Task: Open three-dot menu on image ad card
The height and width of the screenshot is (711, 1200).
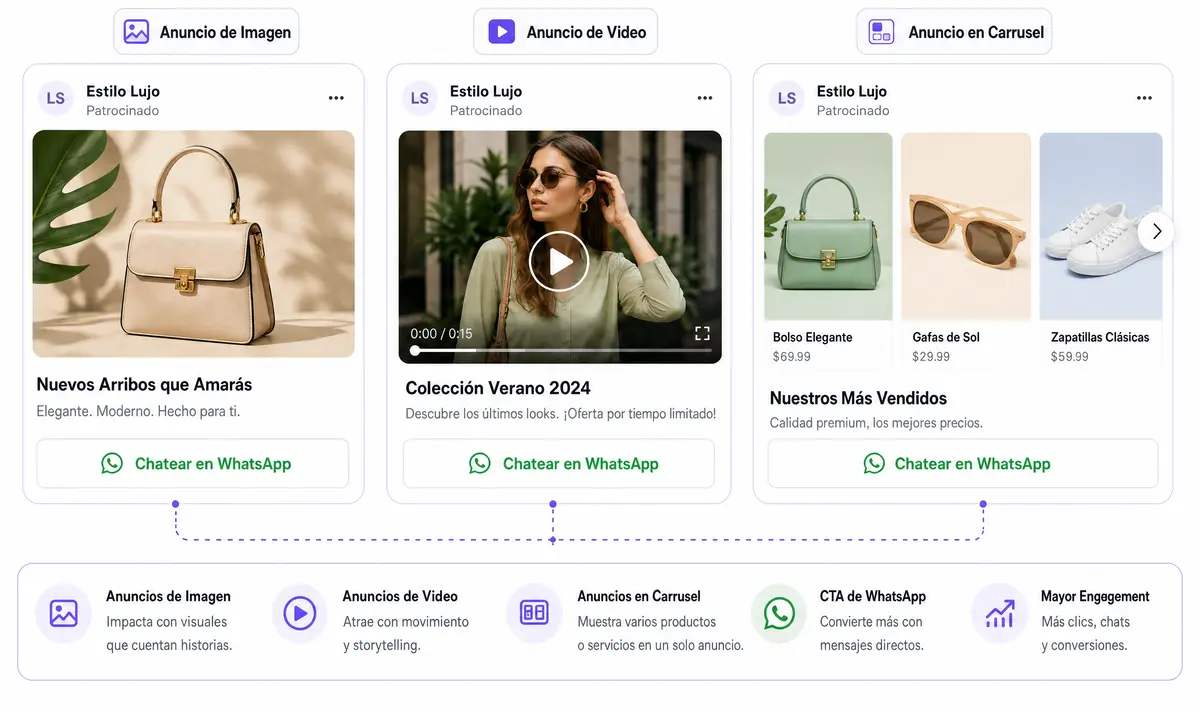Action: point(336,98)
